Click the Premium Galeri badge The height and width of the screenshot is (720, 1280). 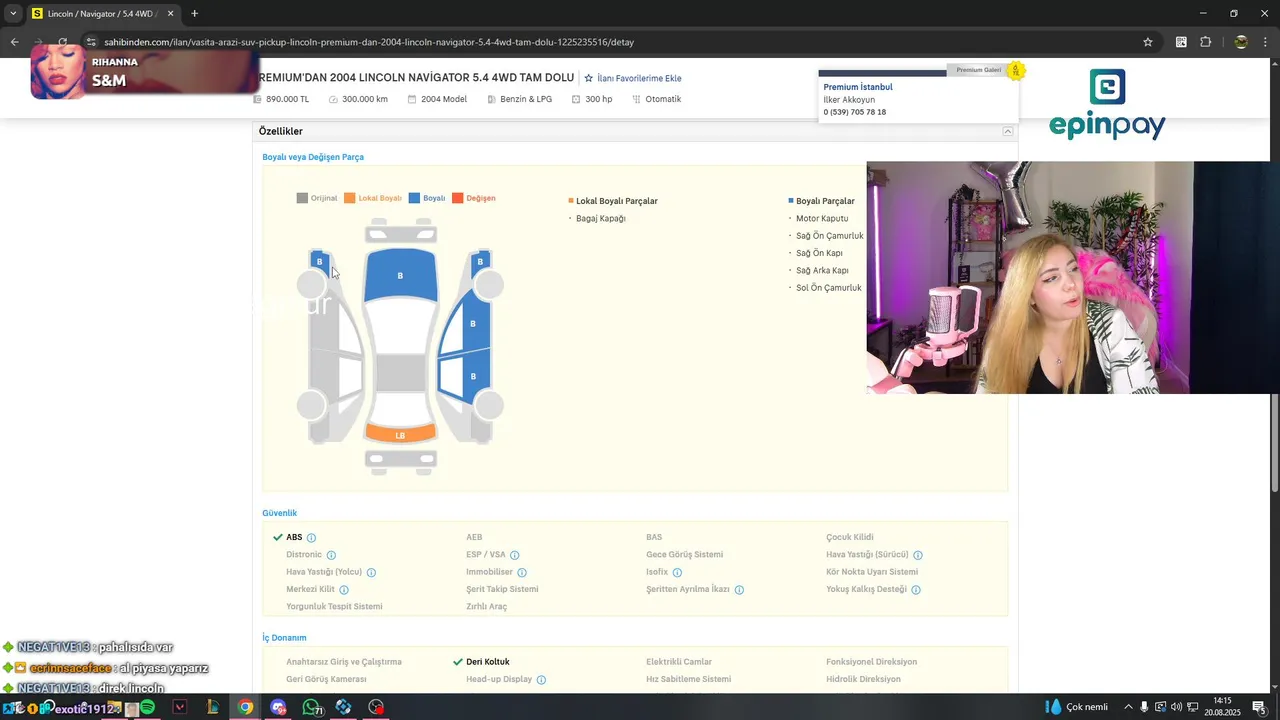pyautogui.click(x=979, y=70)
